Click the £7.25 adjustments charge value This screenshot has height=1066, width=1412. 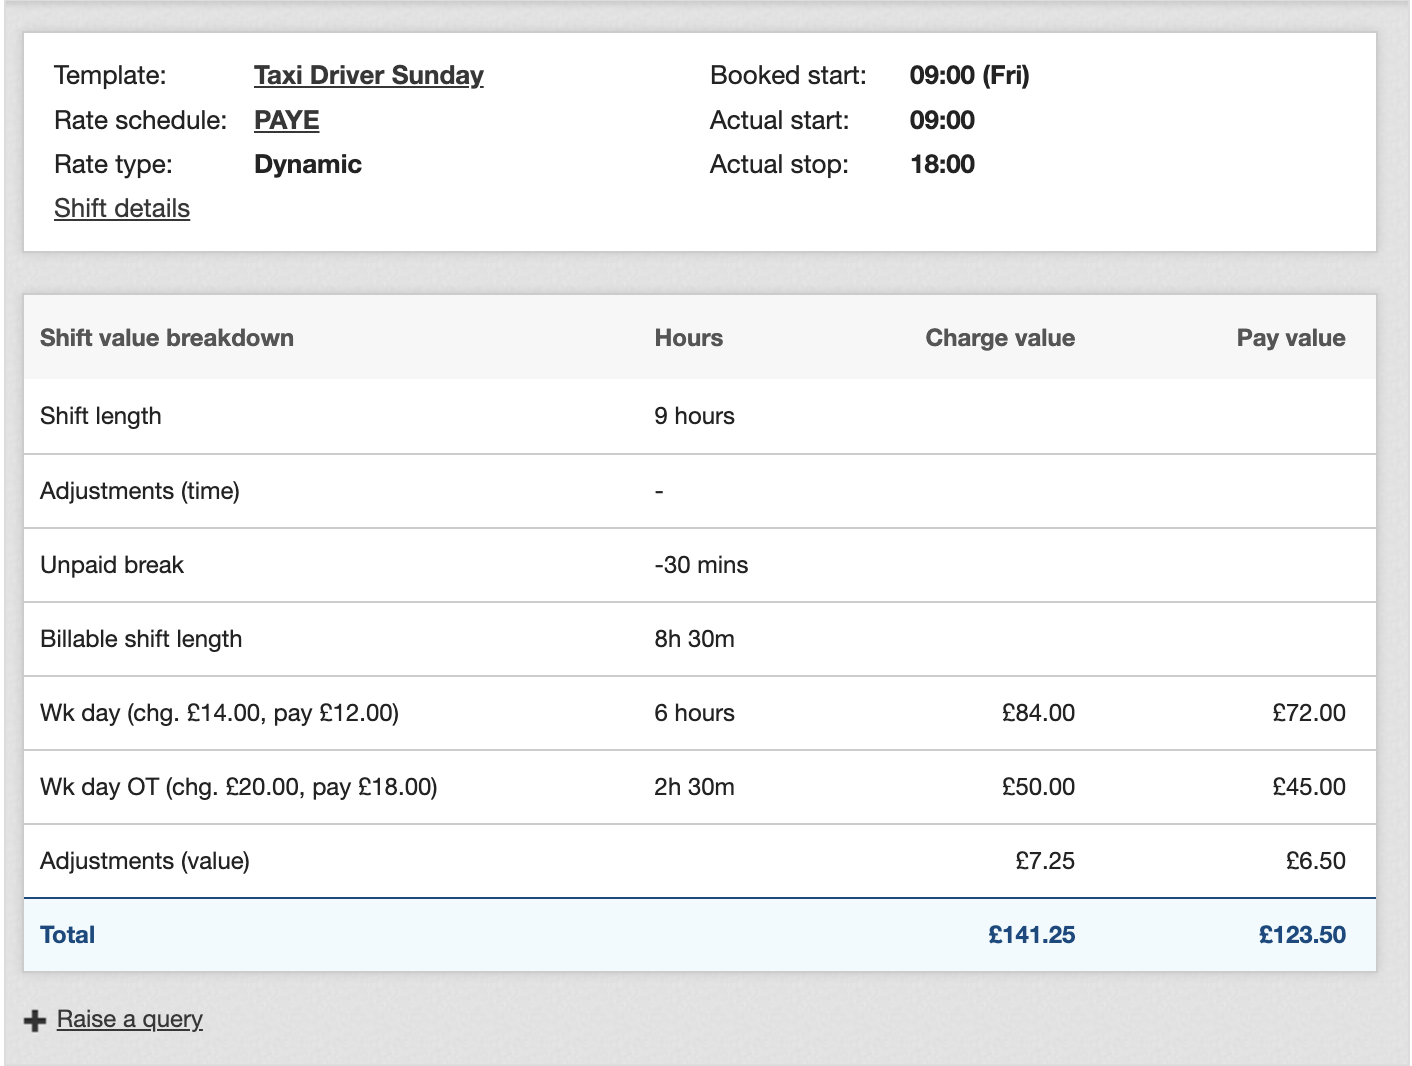pyautogui.click(x=1044, y=861)
